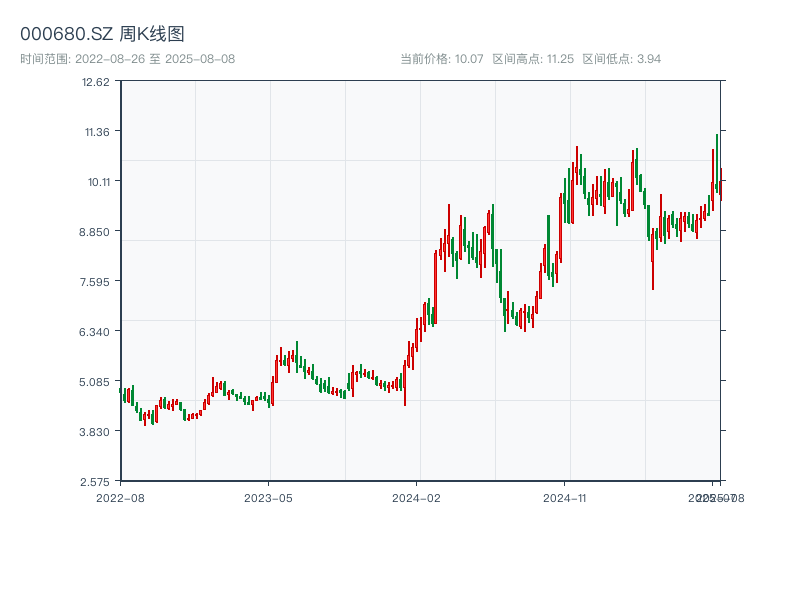
Task: Click the 3.830 y-axis tick label
Action: click(95, 431)
